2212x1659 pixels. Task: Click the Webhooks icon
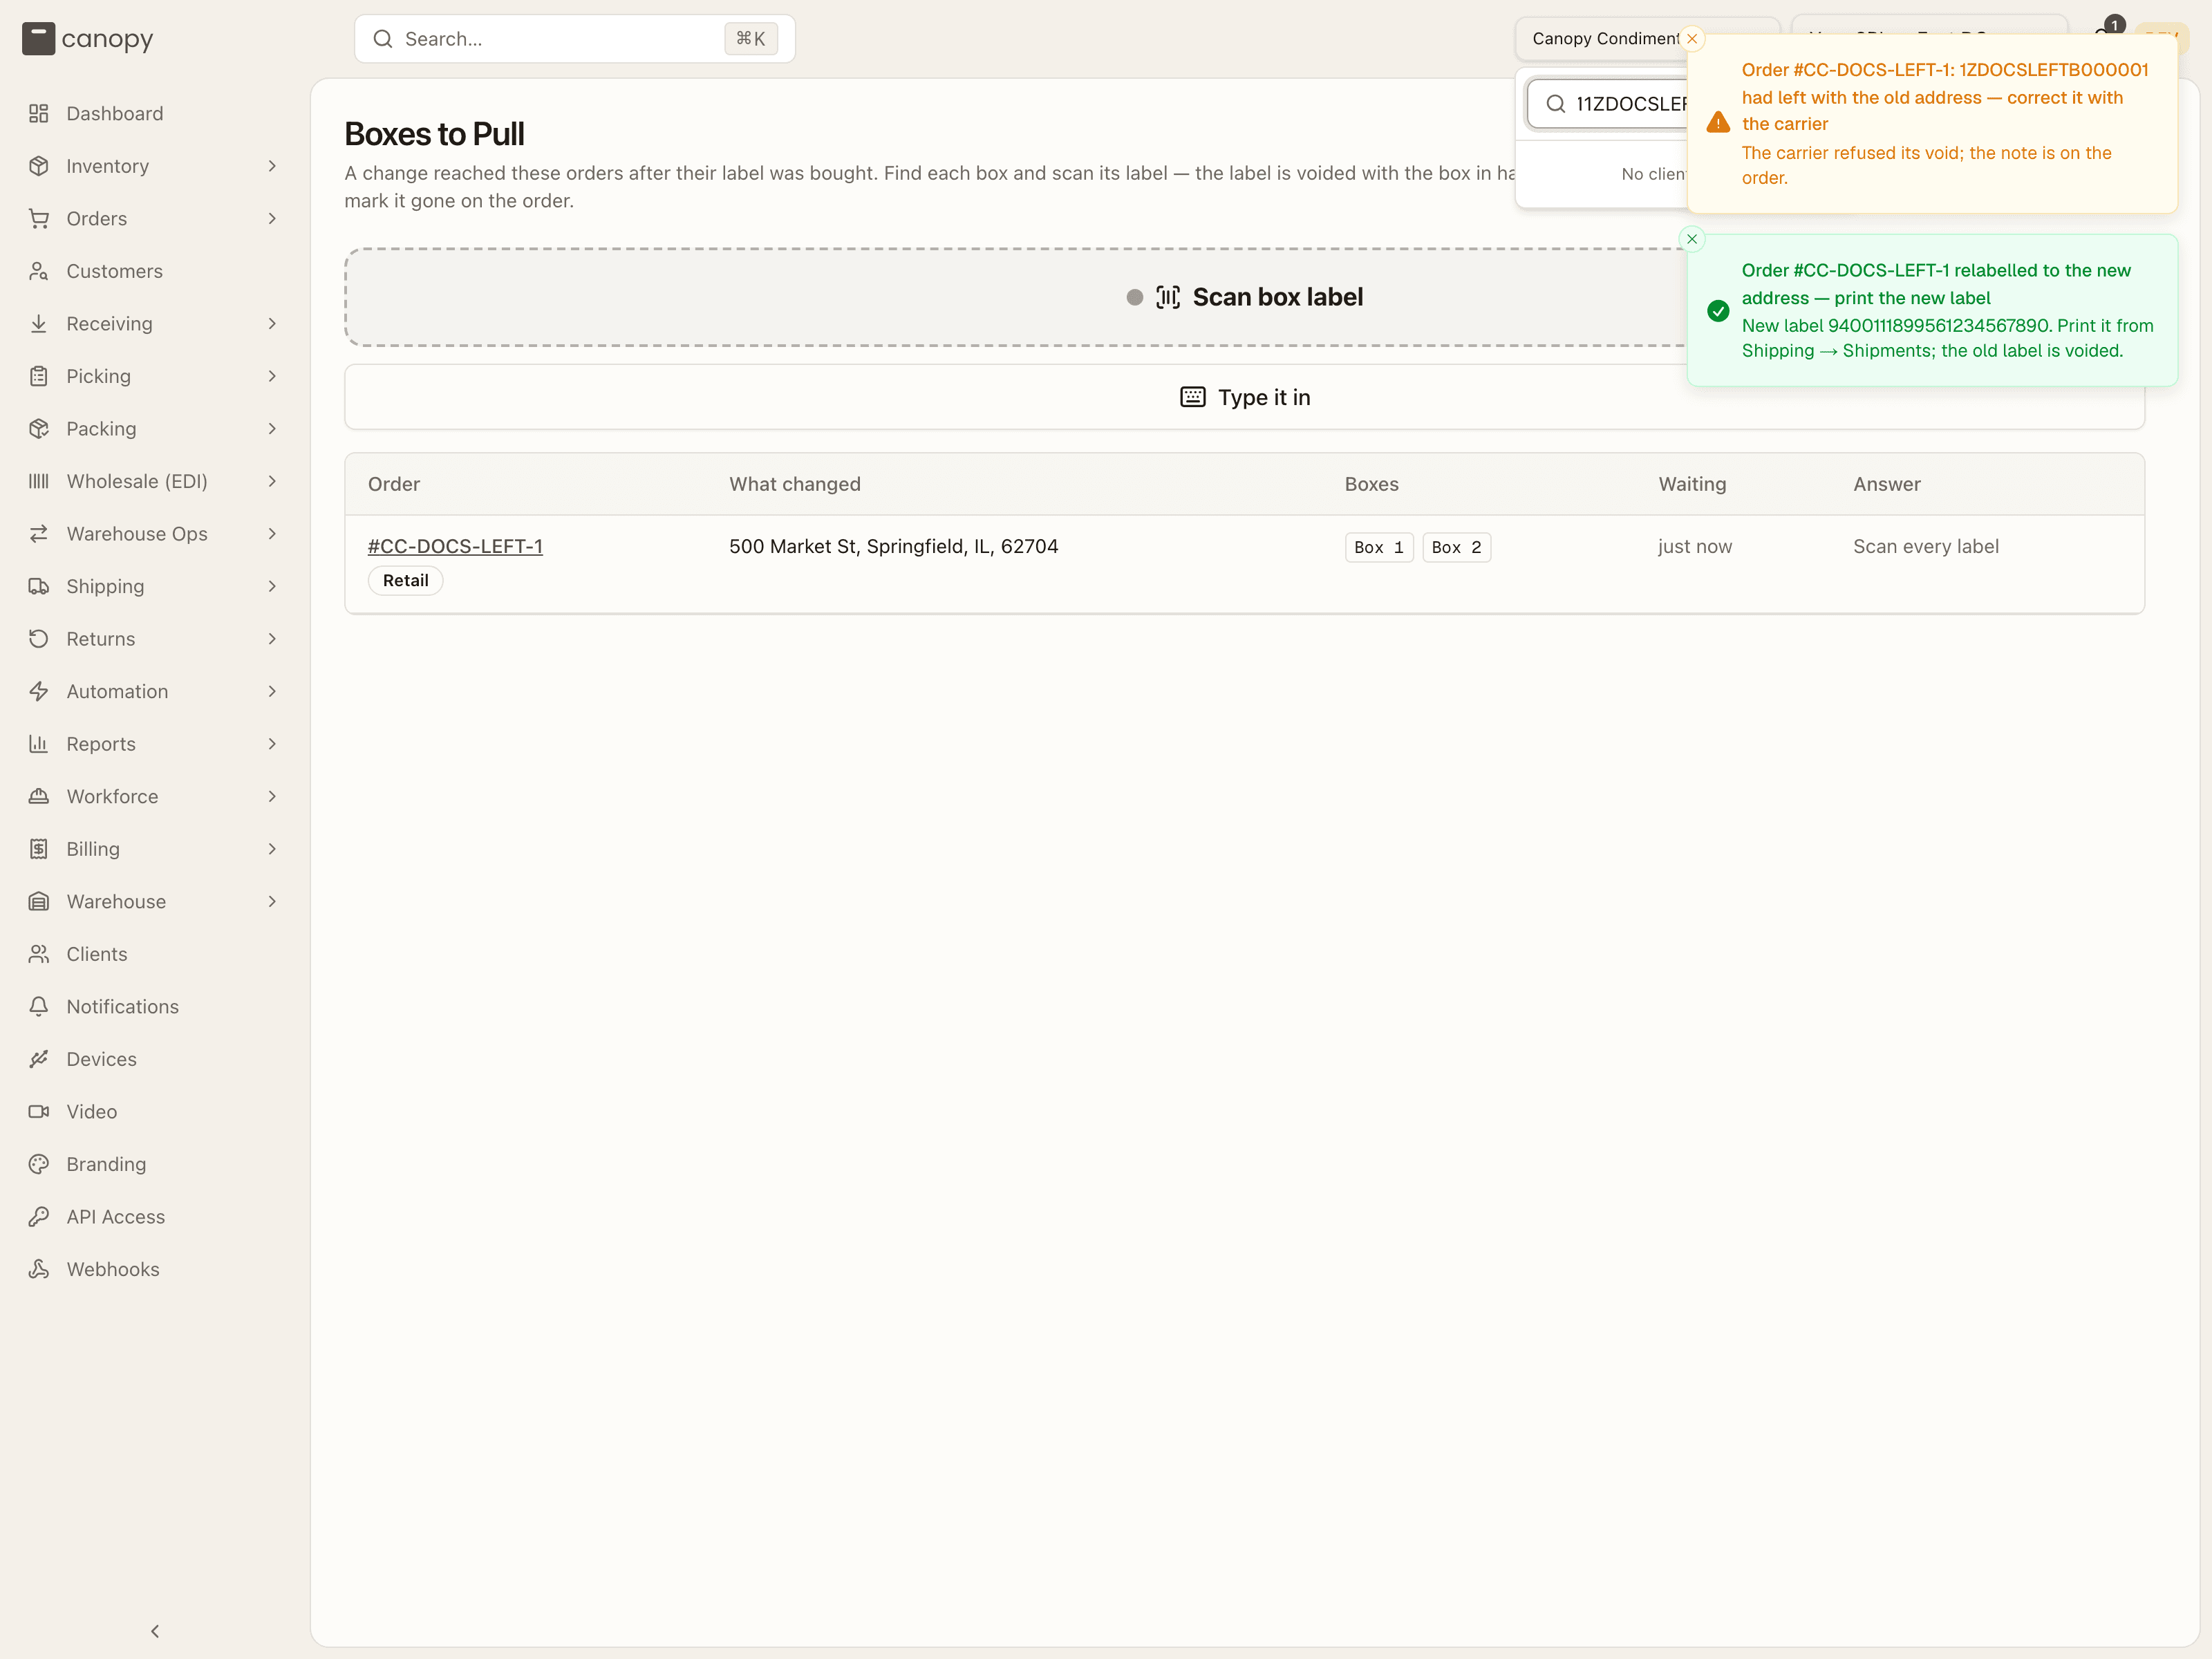39,1269
